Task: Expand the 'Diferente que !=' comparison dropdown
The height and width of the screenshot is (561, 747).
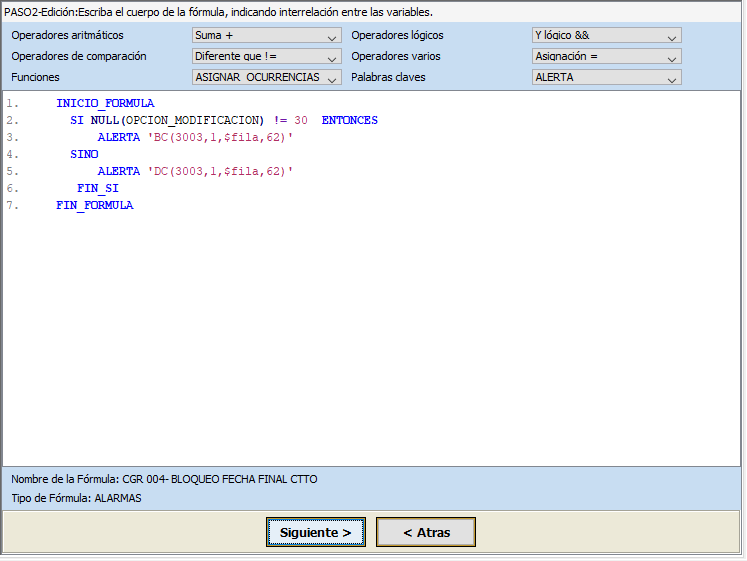Action: pyautogui.click(x=266, y=57)
